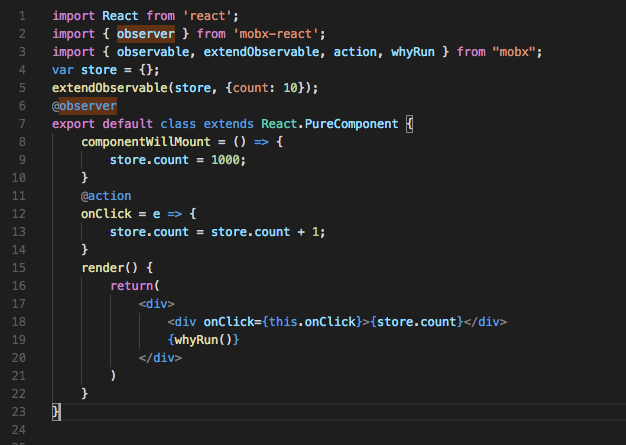Viewport: 626px width, 445px height.
Task: Click 'React.PureComponent' on line 7
Action: click(330, 124)
